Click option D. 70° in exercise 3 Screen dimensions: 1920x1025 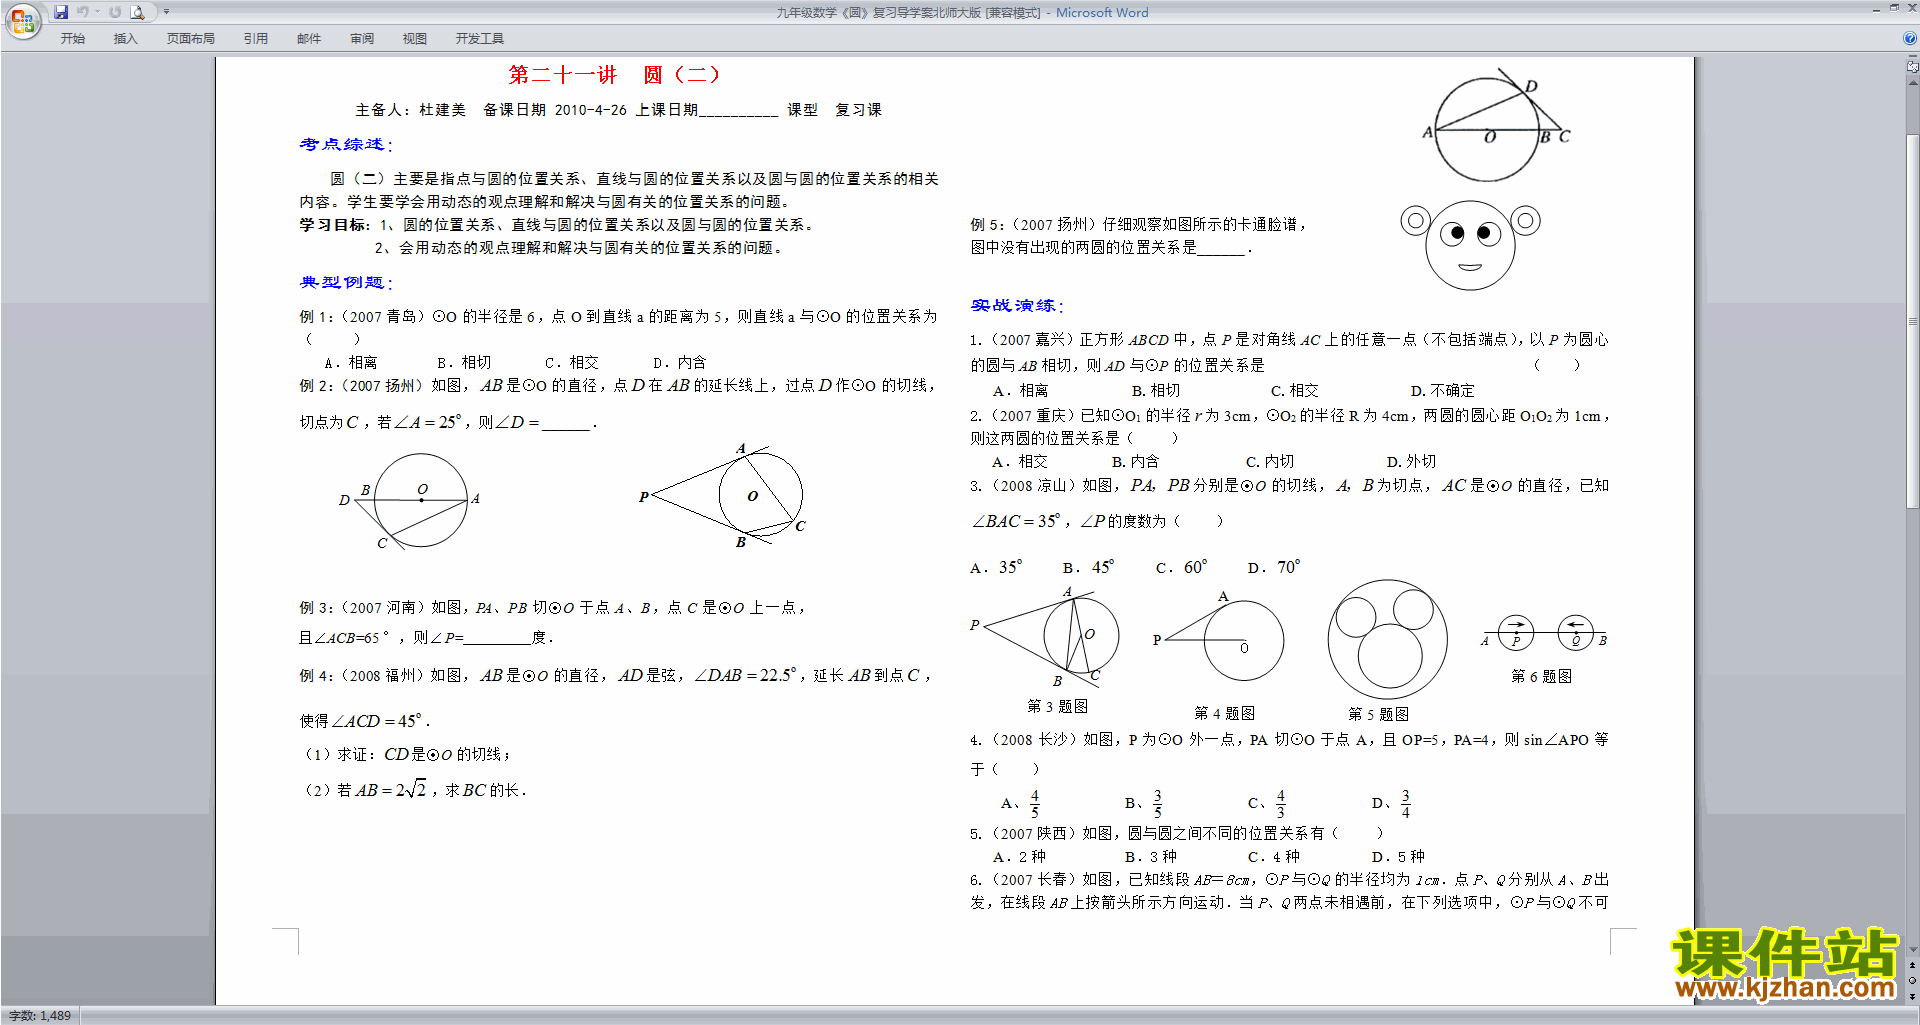[1274, 567]
